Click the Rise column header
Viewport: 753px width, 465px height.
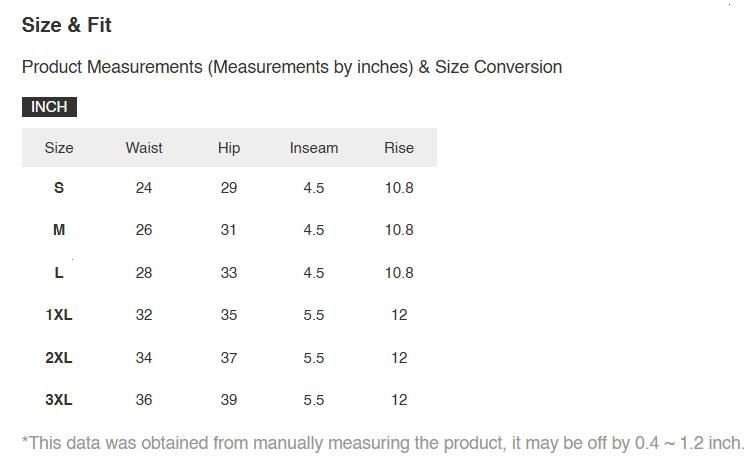[399, 148]
